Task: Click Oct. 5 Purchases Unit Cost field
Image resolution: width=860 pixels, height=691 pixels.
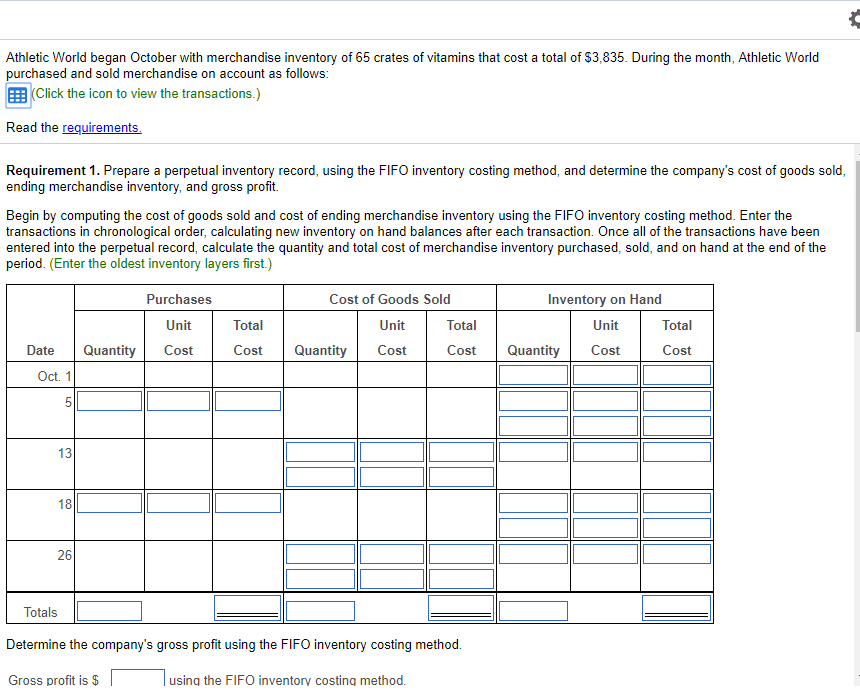Action: [x=178, y=400]
